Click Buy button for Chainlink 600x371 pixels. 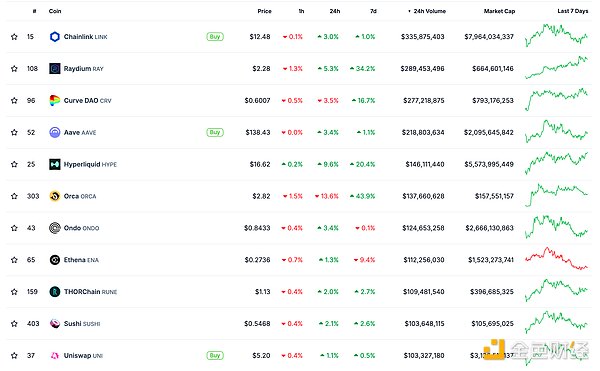click(215, 37)
